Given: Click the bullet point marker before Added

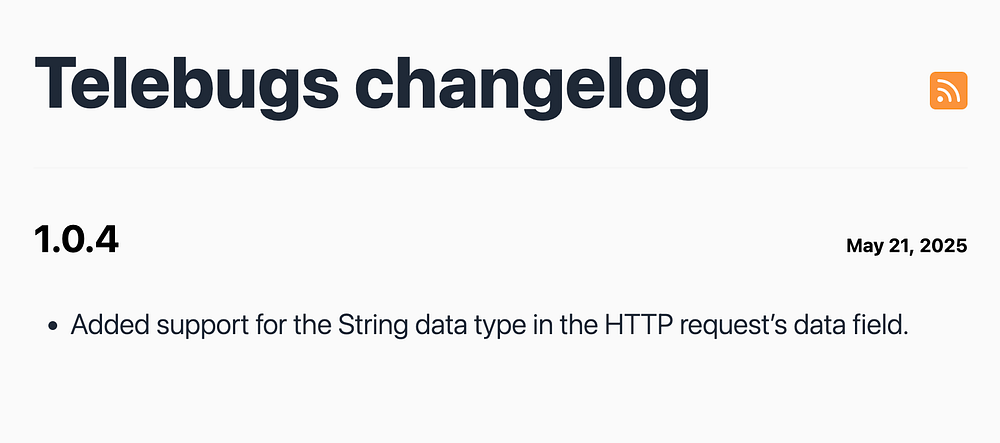Looking at the screenshot, I should (52, 327).
